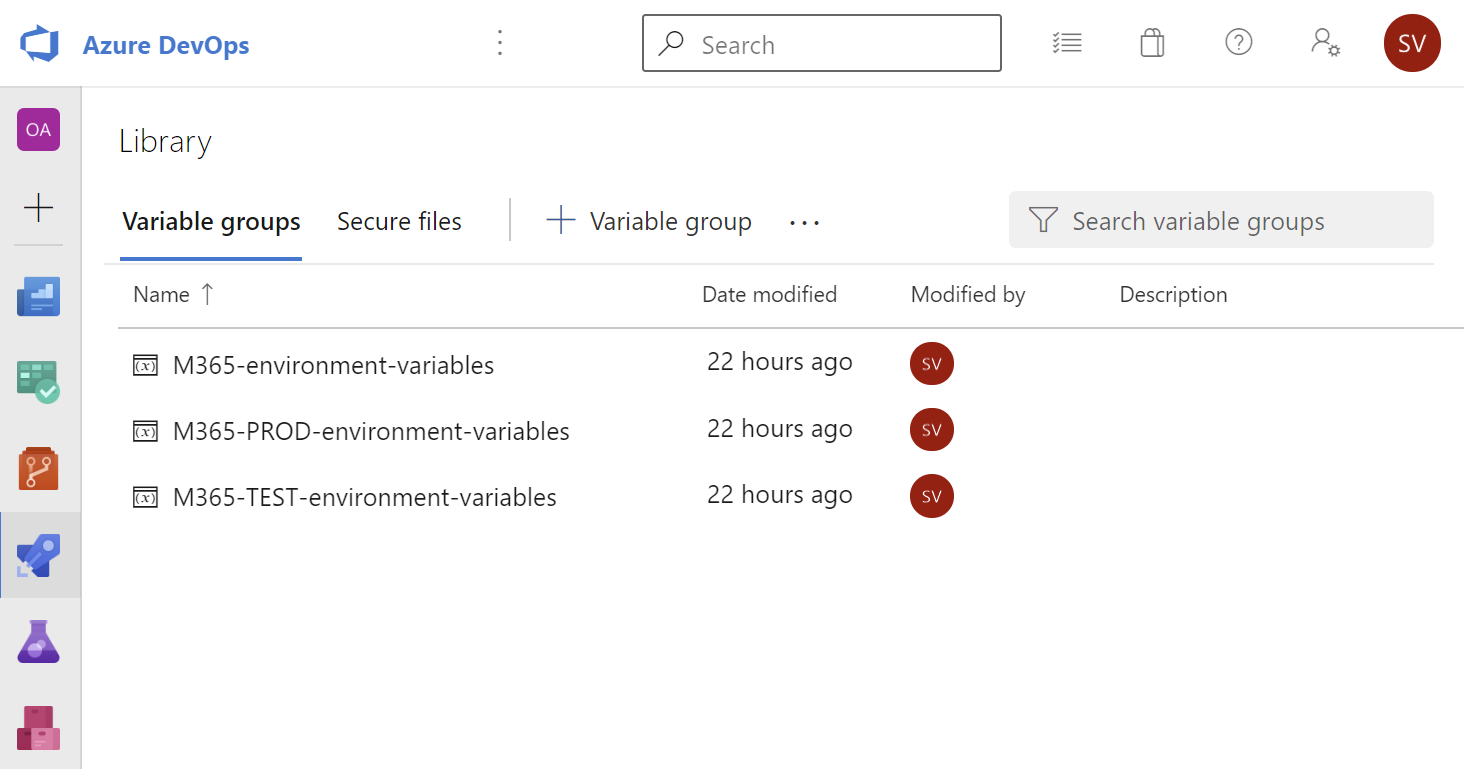Viewport: 1464px width, 769px height.
Task: Click the Modified by column header
Action: 968,295
